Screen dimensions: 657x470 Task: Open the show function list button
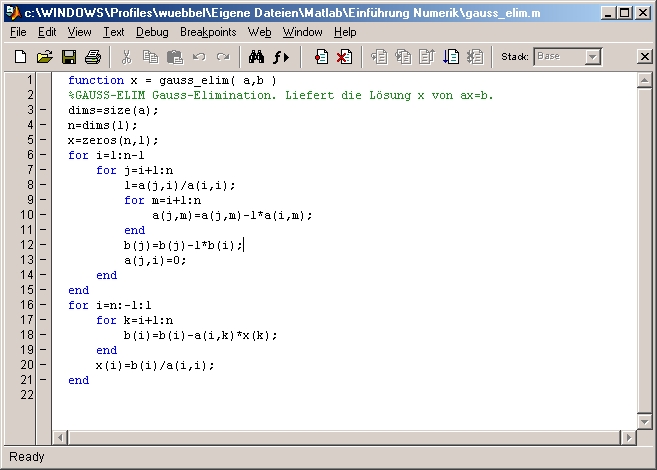pyautogui.click(x=281, y=57)
